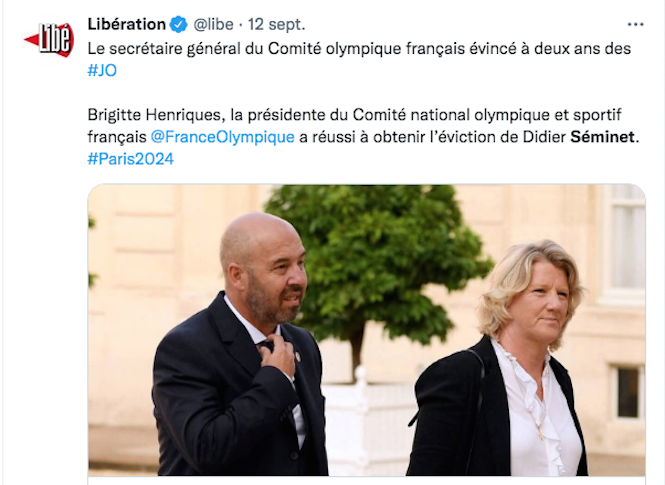The width and height of the screenshot is (665, 485).
Task: Click the tweet's first sentence text
Action: click(359, 59)
